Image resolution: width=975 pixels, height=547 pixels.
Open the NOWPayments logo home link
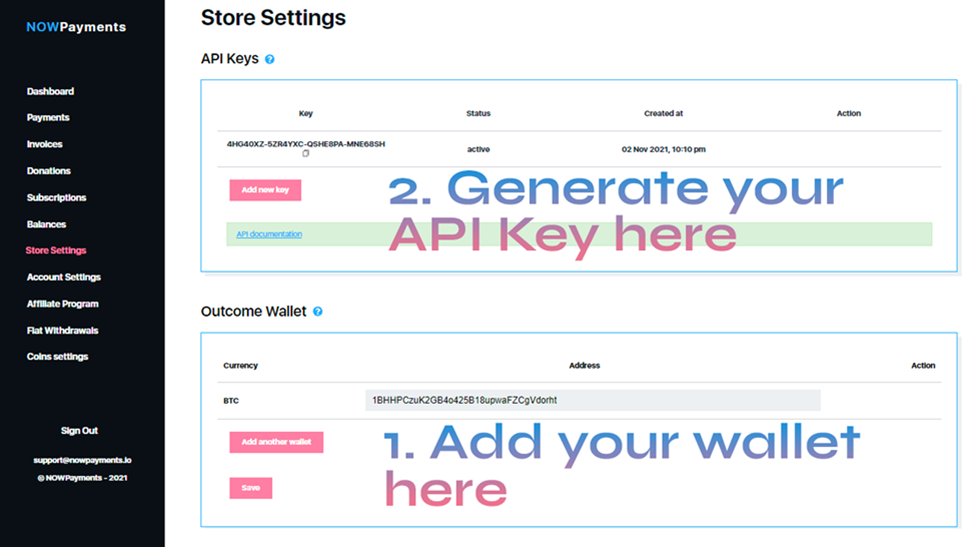click(76, 27)
